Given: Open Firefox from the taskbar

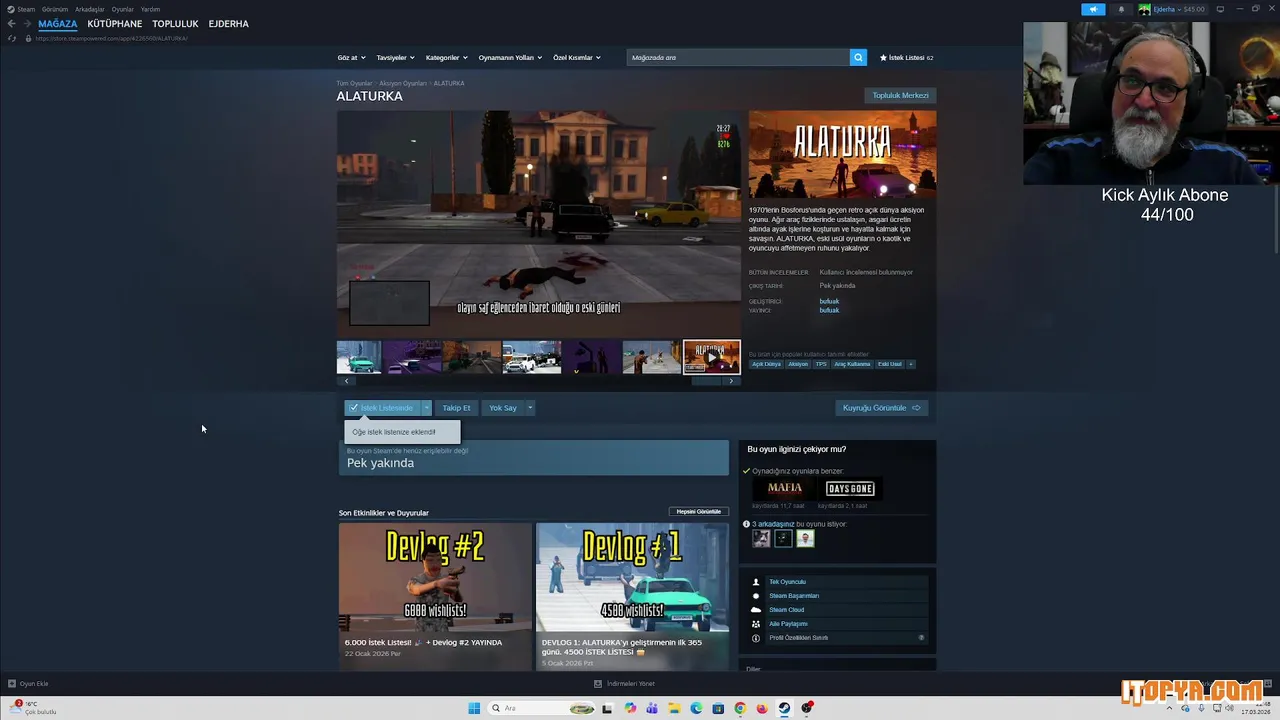Looking at the screenshot, I should pos(762,708).
